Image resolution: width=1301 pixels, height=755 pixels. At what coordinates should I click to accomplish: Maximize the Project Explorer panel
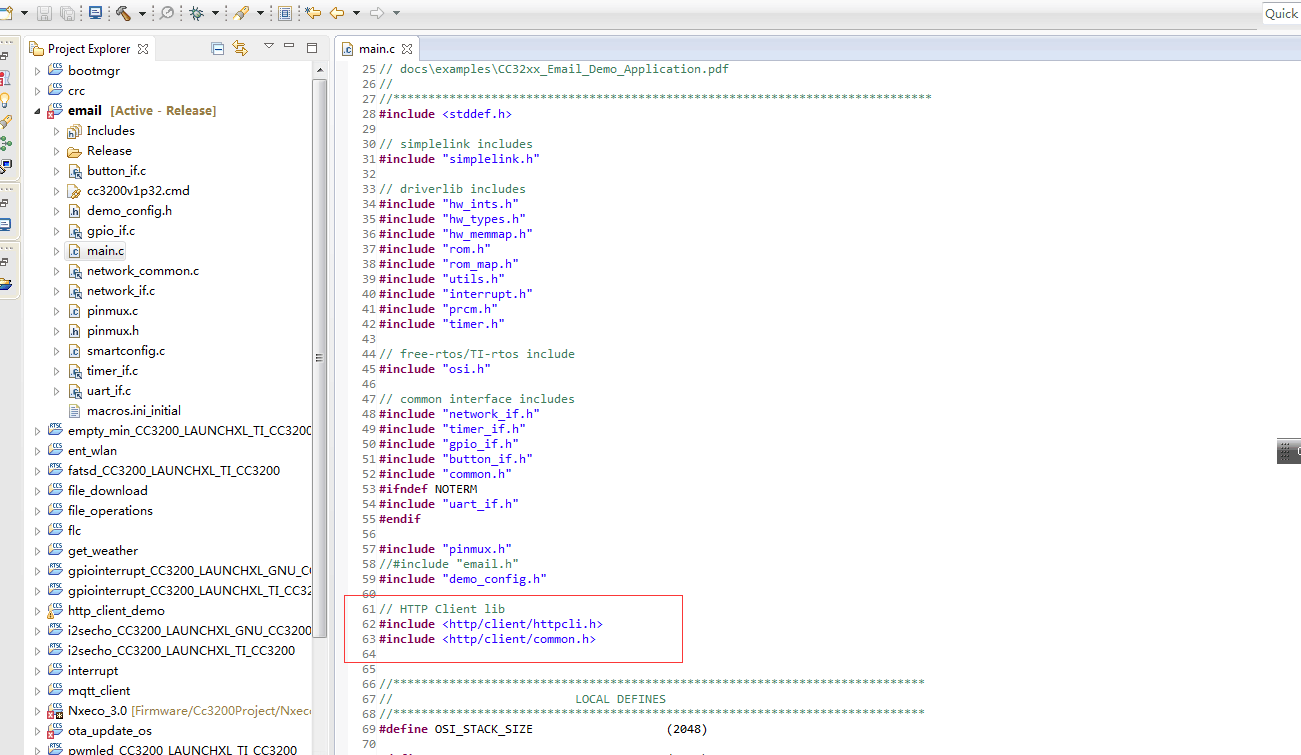(311, 47)
